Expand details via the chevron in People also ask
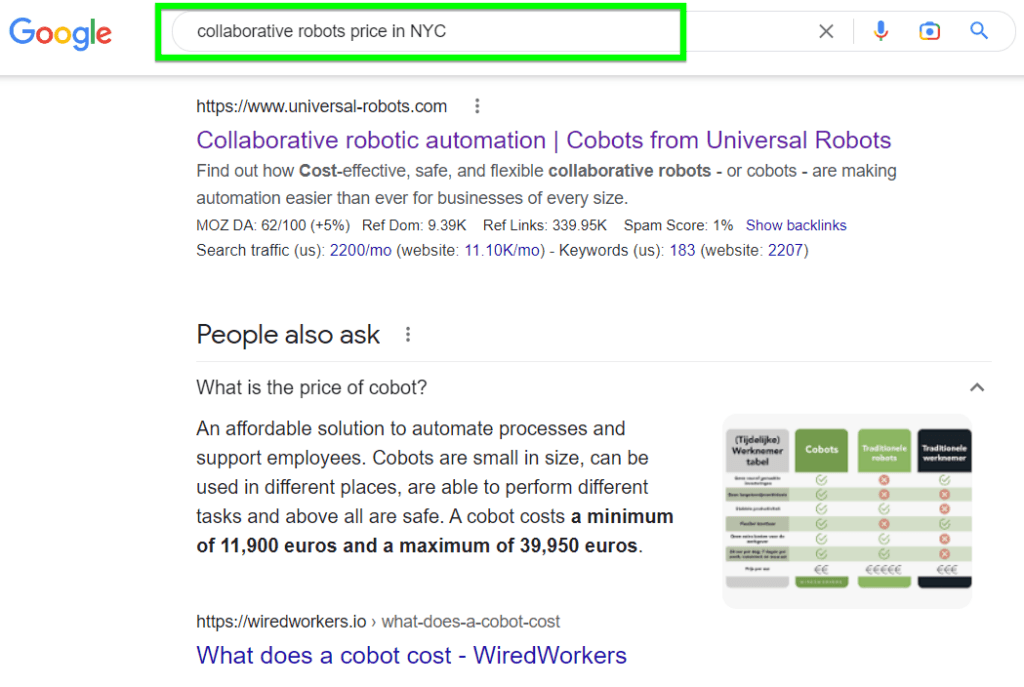 (977, 387)
